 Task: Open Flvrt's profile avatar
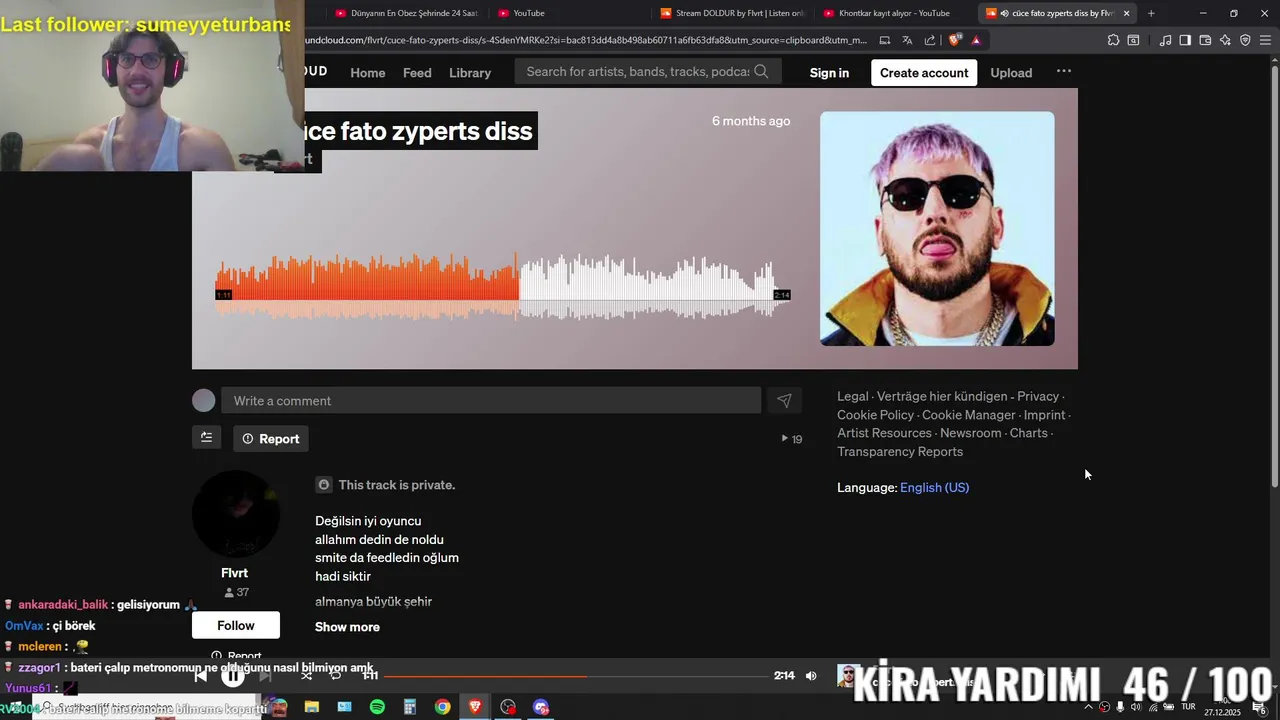click(x=236, y=514)
